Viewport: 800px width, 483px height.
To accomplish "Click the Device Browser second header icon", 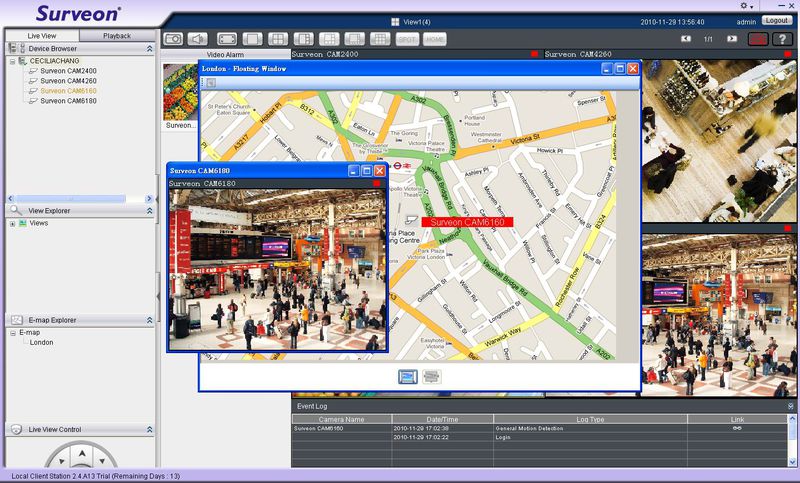I will click(x=22, y=48).
